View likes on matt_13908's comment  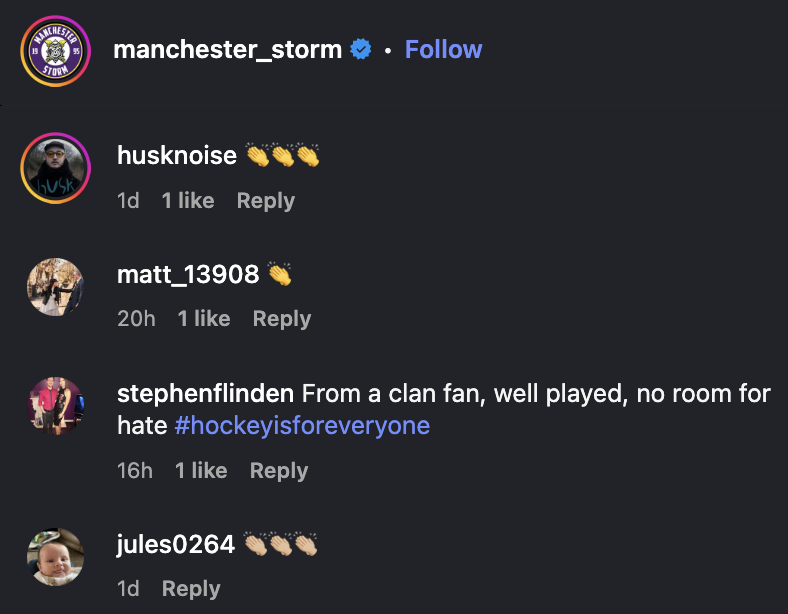[x=204, y=319]
